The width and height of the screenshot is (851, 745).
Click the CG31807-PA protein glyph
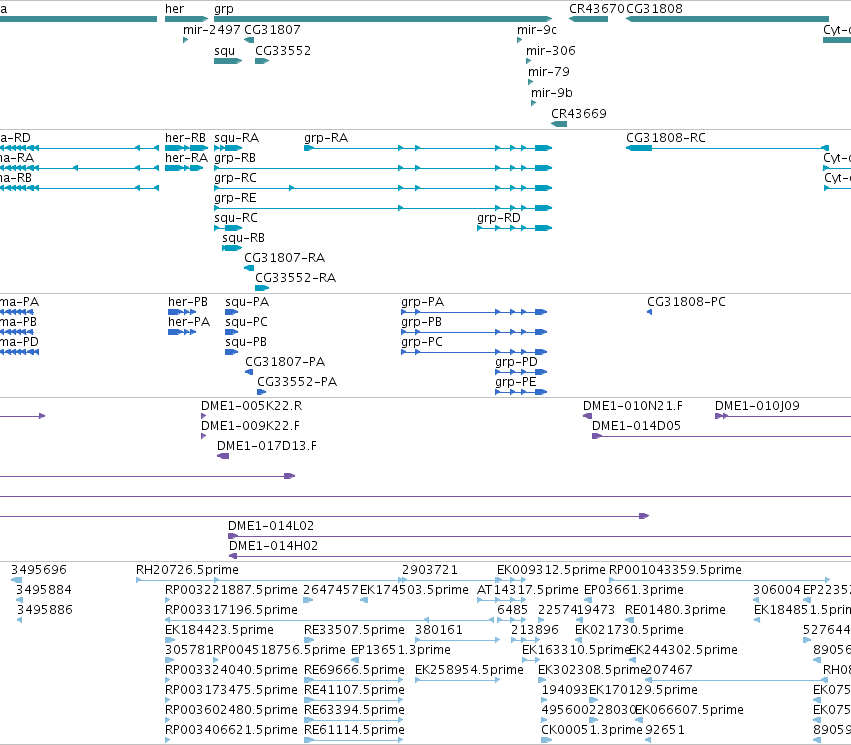click(249, 372)
